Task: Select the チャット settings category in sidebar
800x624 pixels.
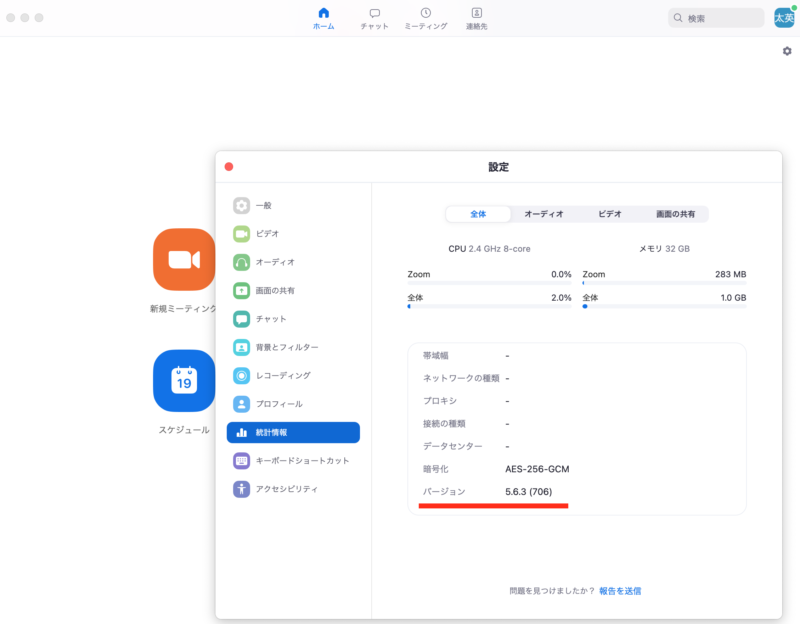Action: point(293,319)
